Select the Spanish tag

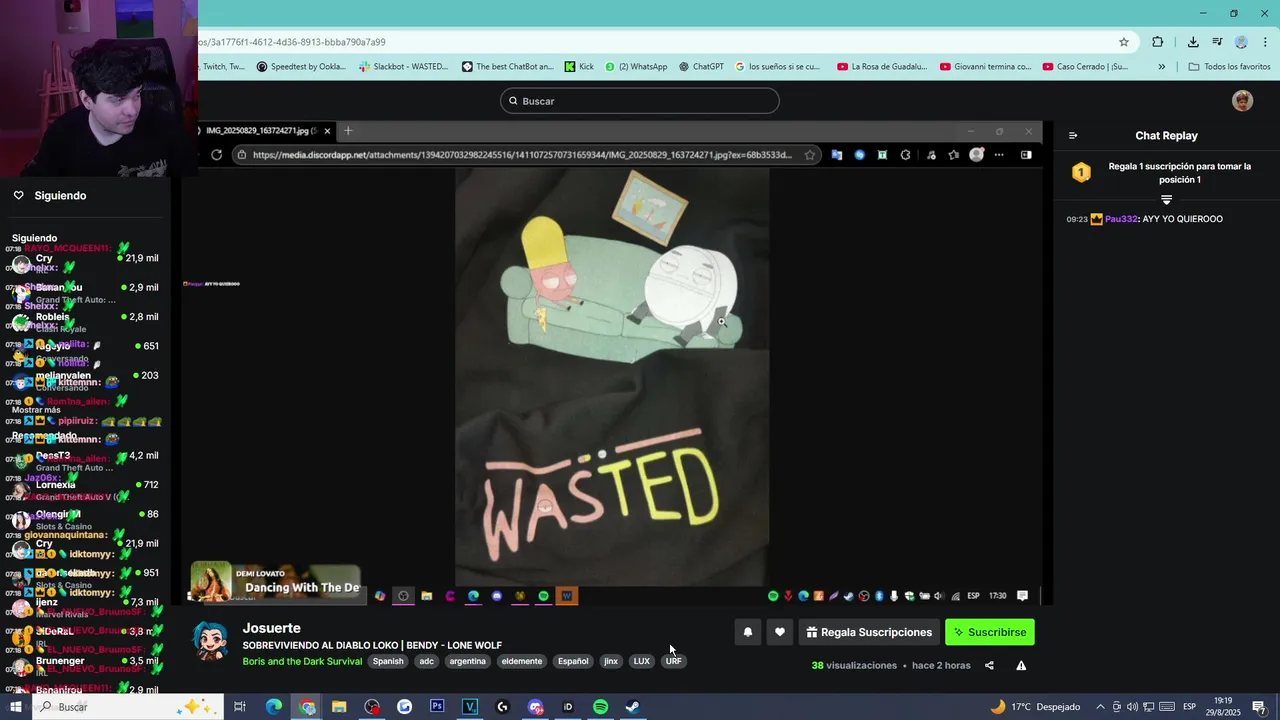click(x=388, y=661)
